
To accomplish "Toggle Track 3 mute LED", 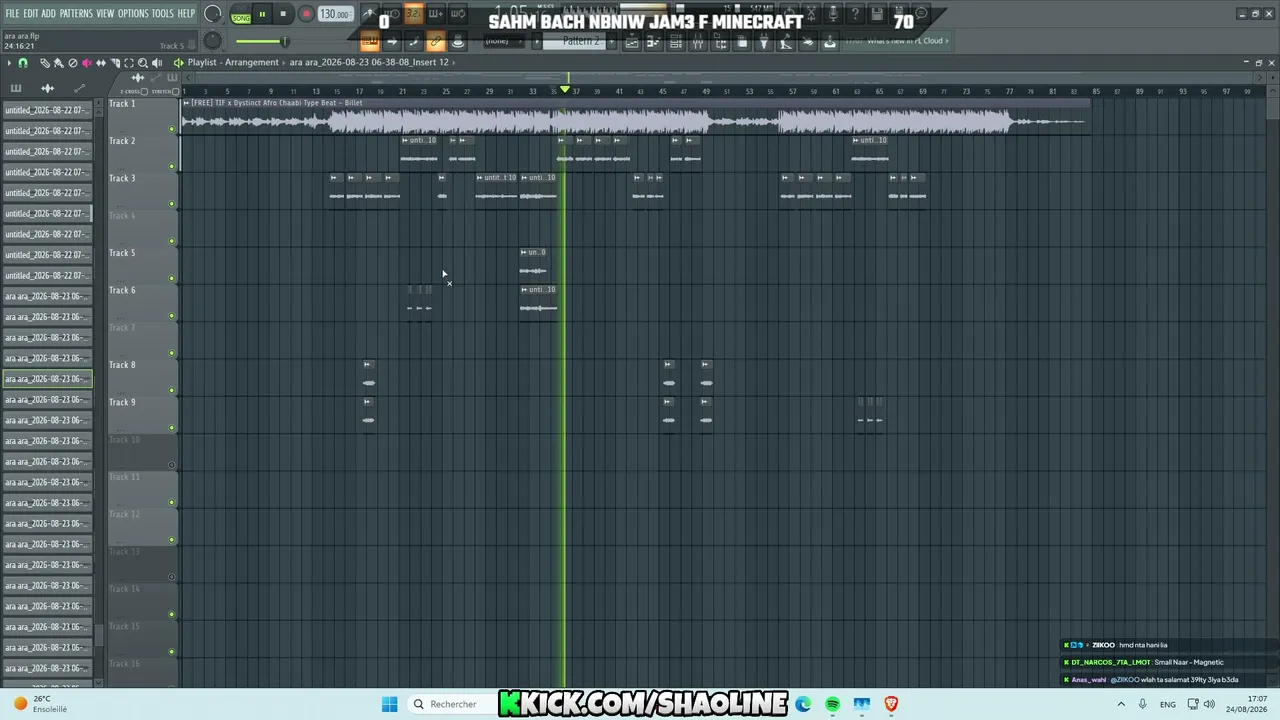I will (x=172, y=204).
